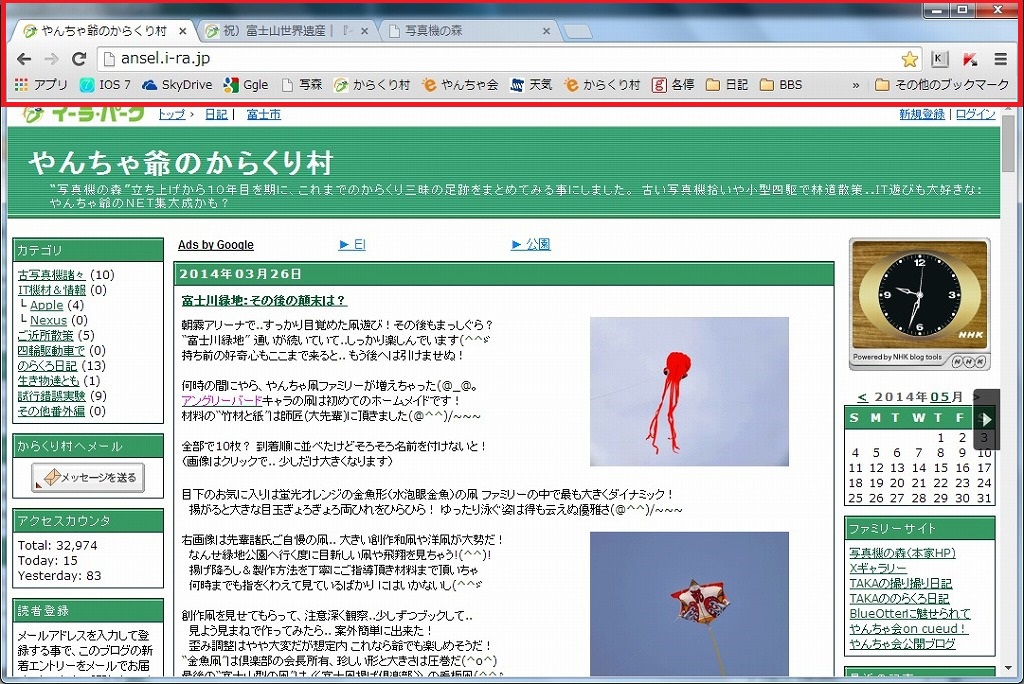The width and height of the screenshot is (1024, 684).
Task: Open the IOS 7 bookmark
Action: coord(105,85)
